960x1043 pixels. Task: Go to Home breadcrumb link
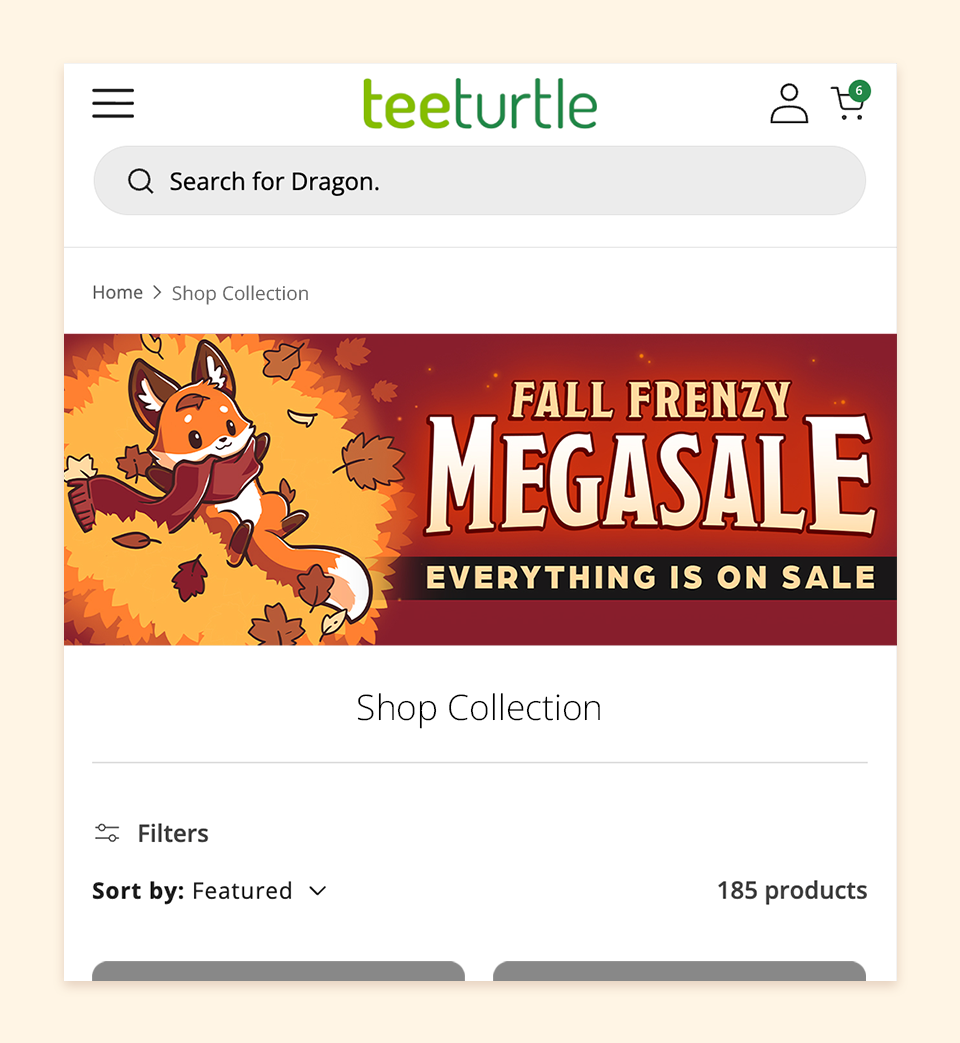[117, 293]
